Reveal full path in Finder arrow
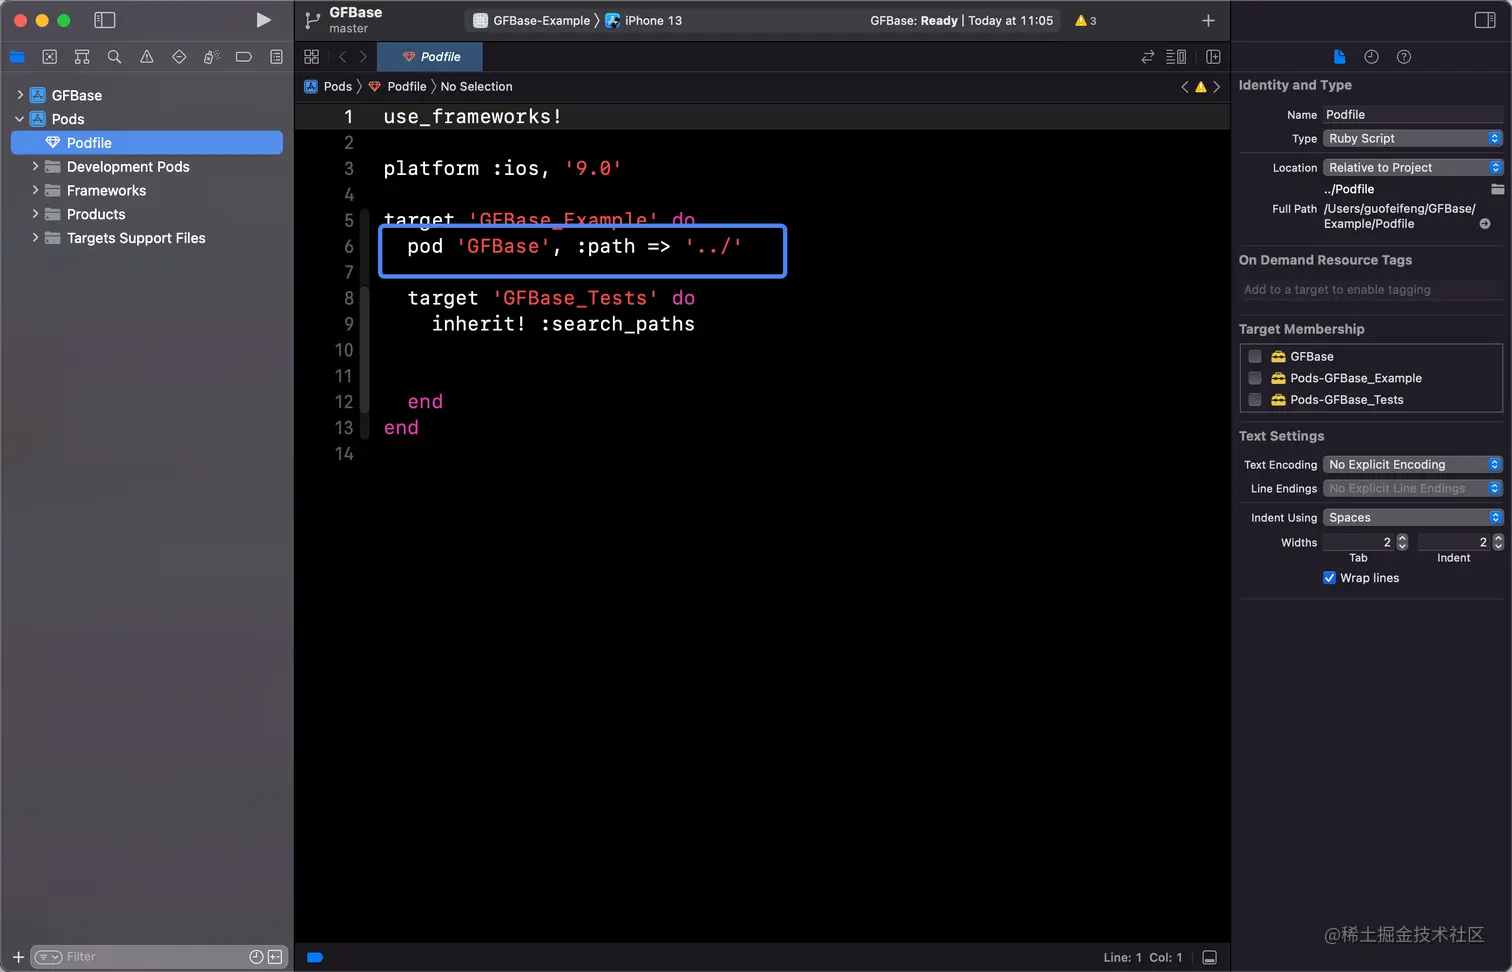The height and width of the screenshot is (972, 1512). pos(1485,224)
